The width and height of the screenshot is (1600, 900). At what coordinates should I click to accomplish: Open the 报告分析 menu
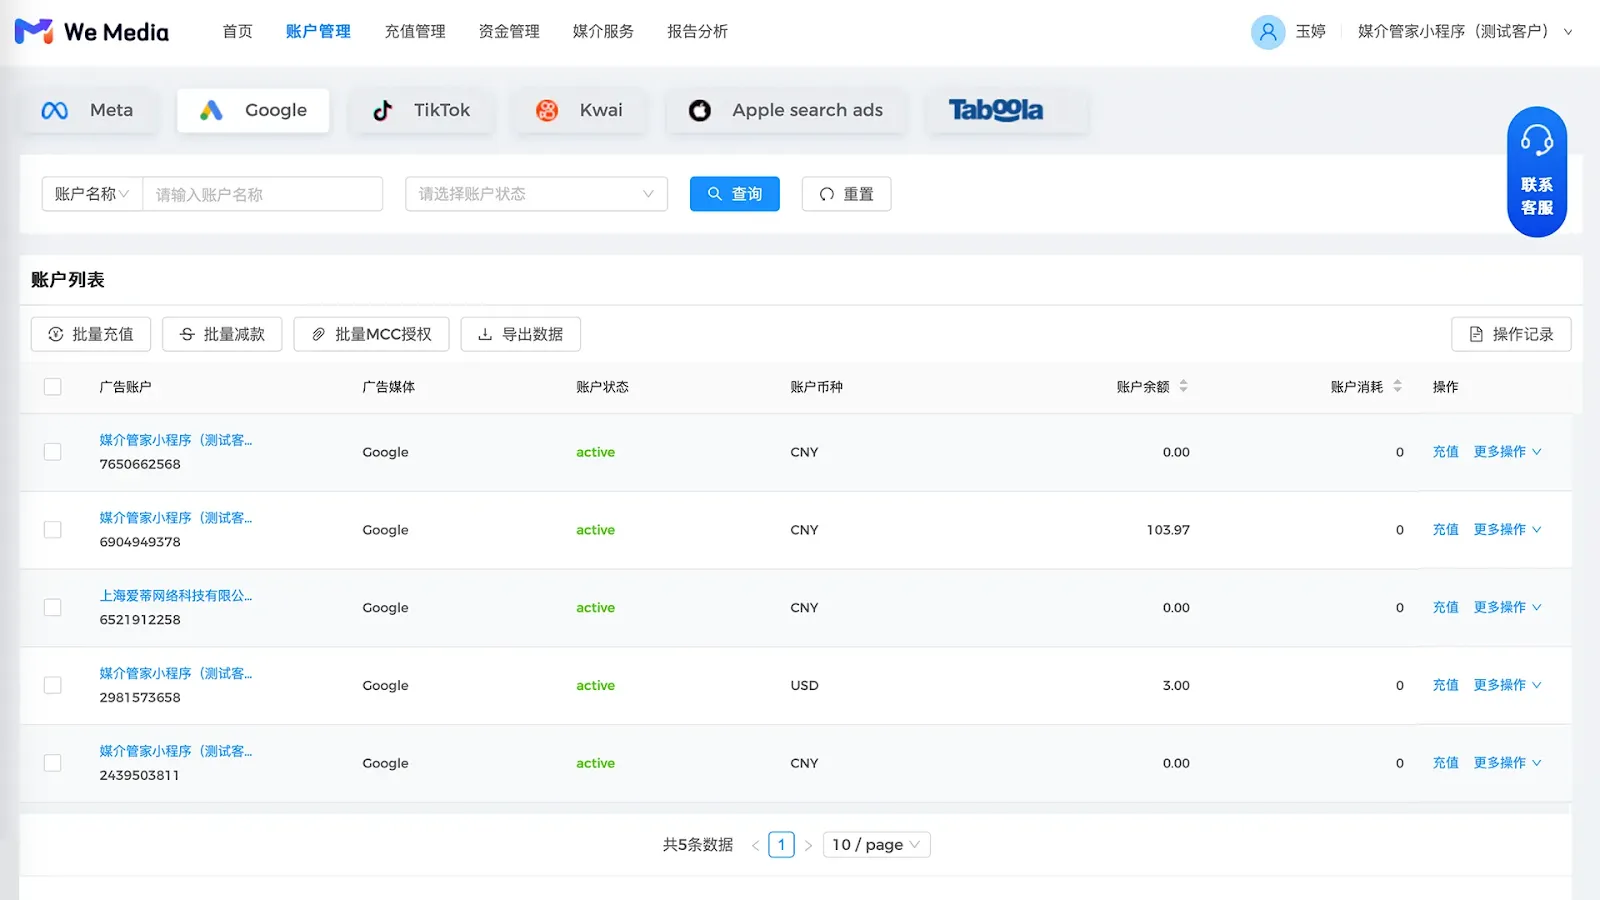coord(697,32)
